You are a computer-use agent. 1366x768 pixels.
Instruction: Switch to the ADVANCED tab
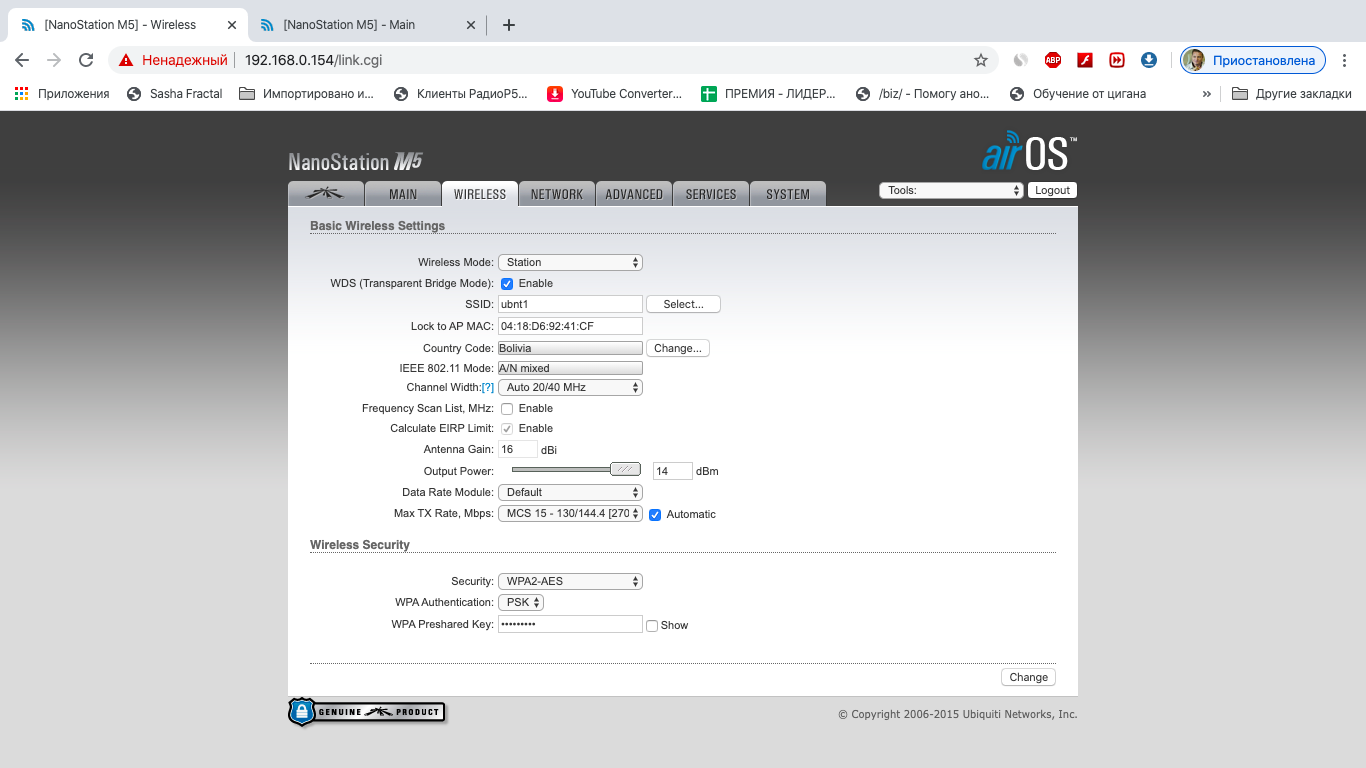(634, 194)
